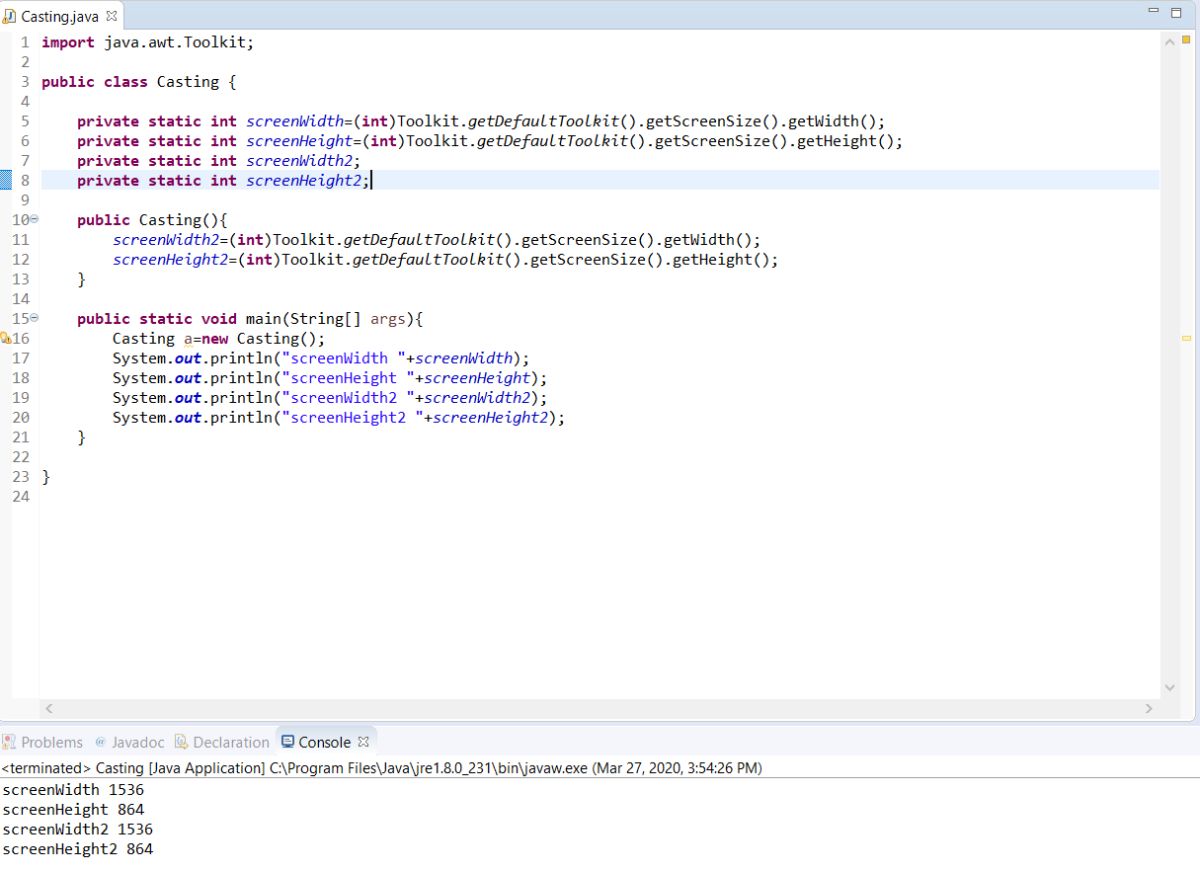
Task: Click 'private static int screenWidth2;' line
Action: pyautogui.click(x=218, y=161)
